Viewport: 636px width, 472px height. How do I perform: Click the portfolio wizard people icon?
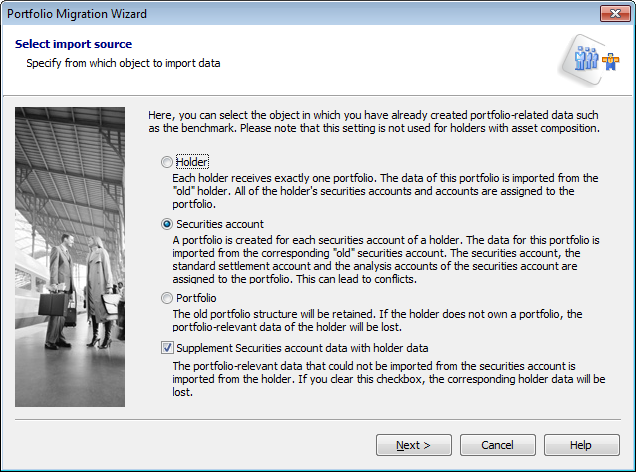coord(593,58)
